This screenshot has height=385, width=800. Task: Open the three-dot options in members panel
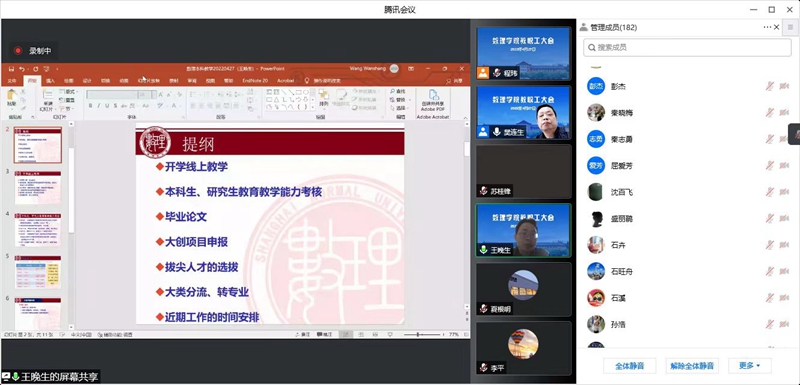767,27
